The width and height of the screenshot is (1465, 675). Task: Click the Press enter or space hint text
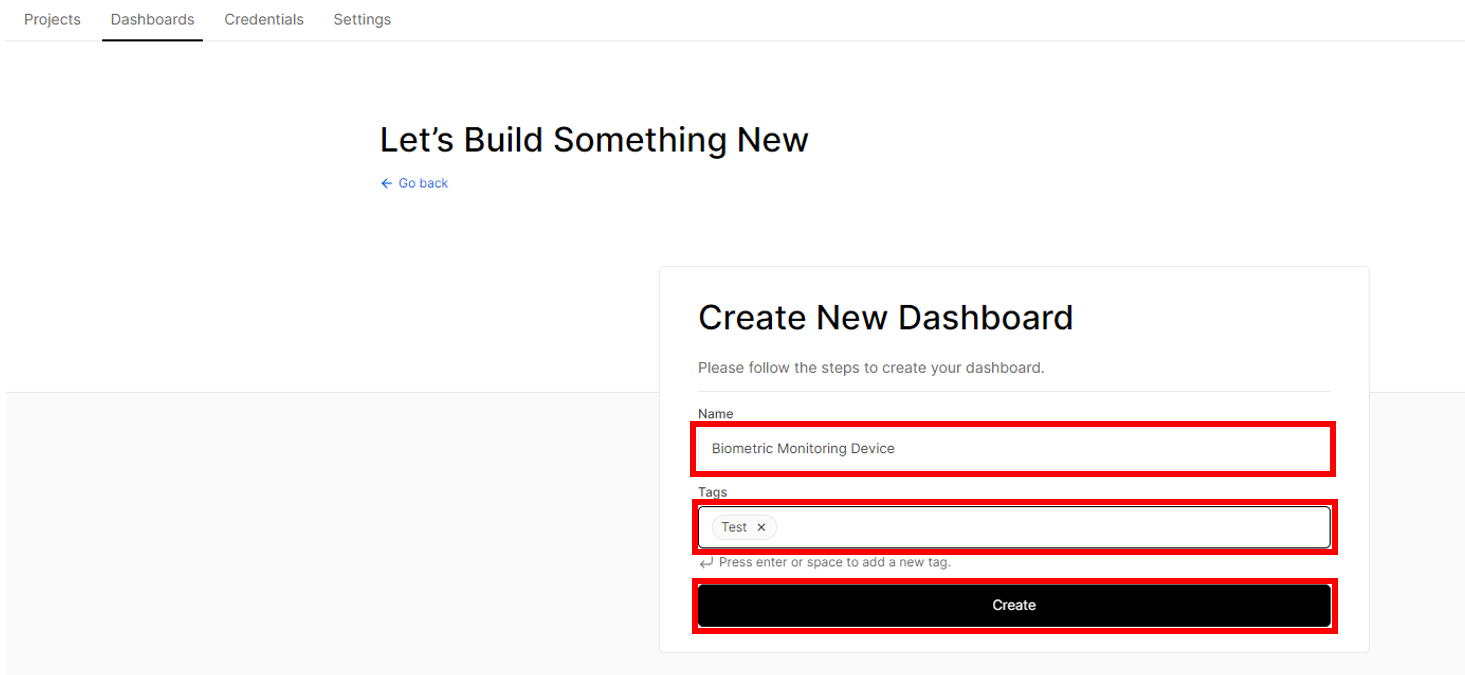(x=834, y=562)
